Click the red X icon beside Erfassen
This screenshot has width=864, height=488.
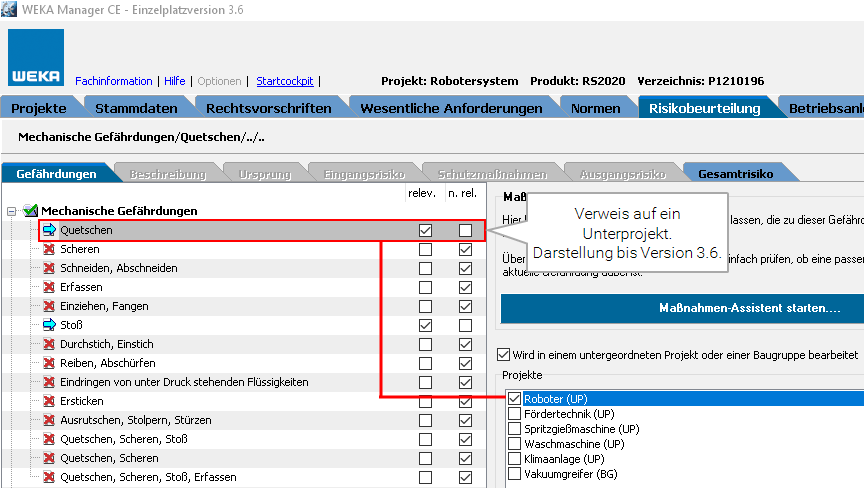tap(49, 288)
